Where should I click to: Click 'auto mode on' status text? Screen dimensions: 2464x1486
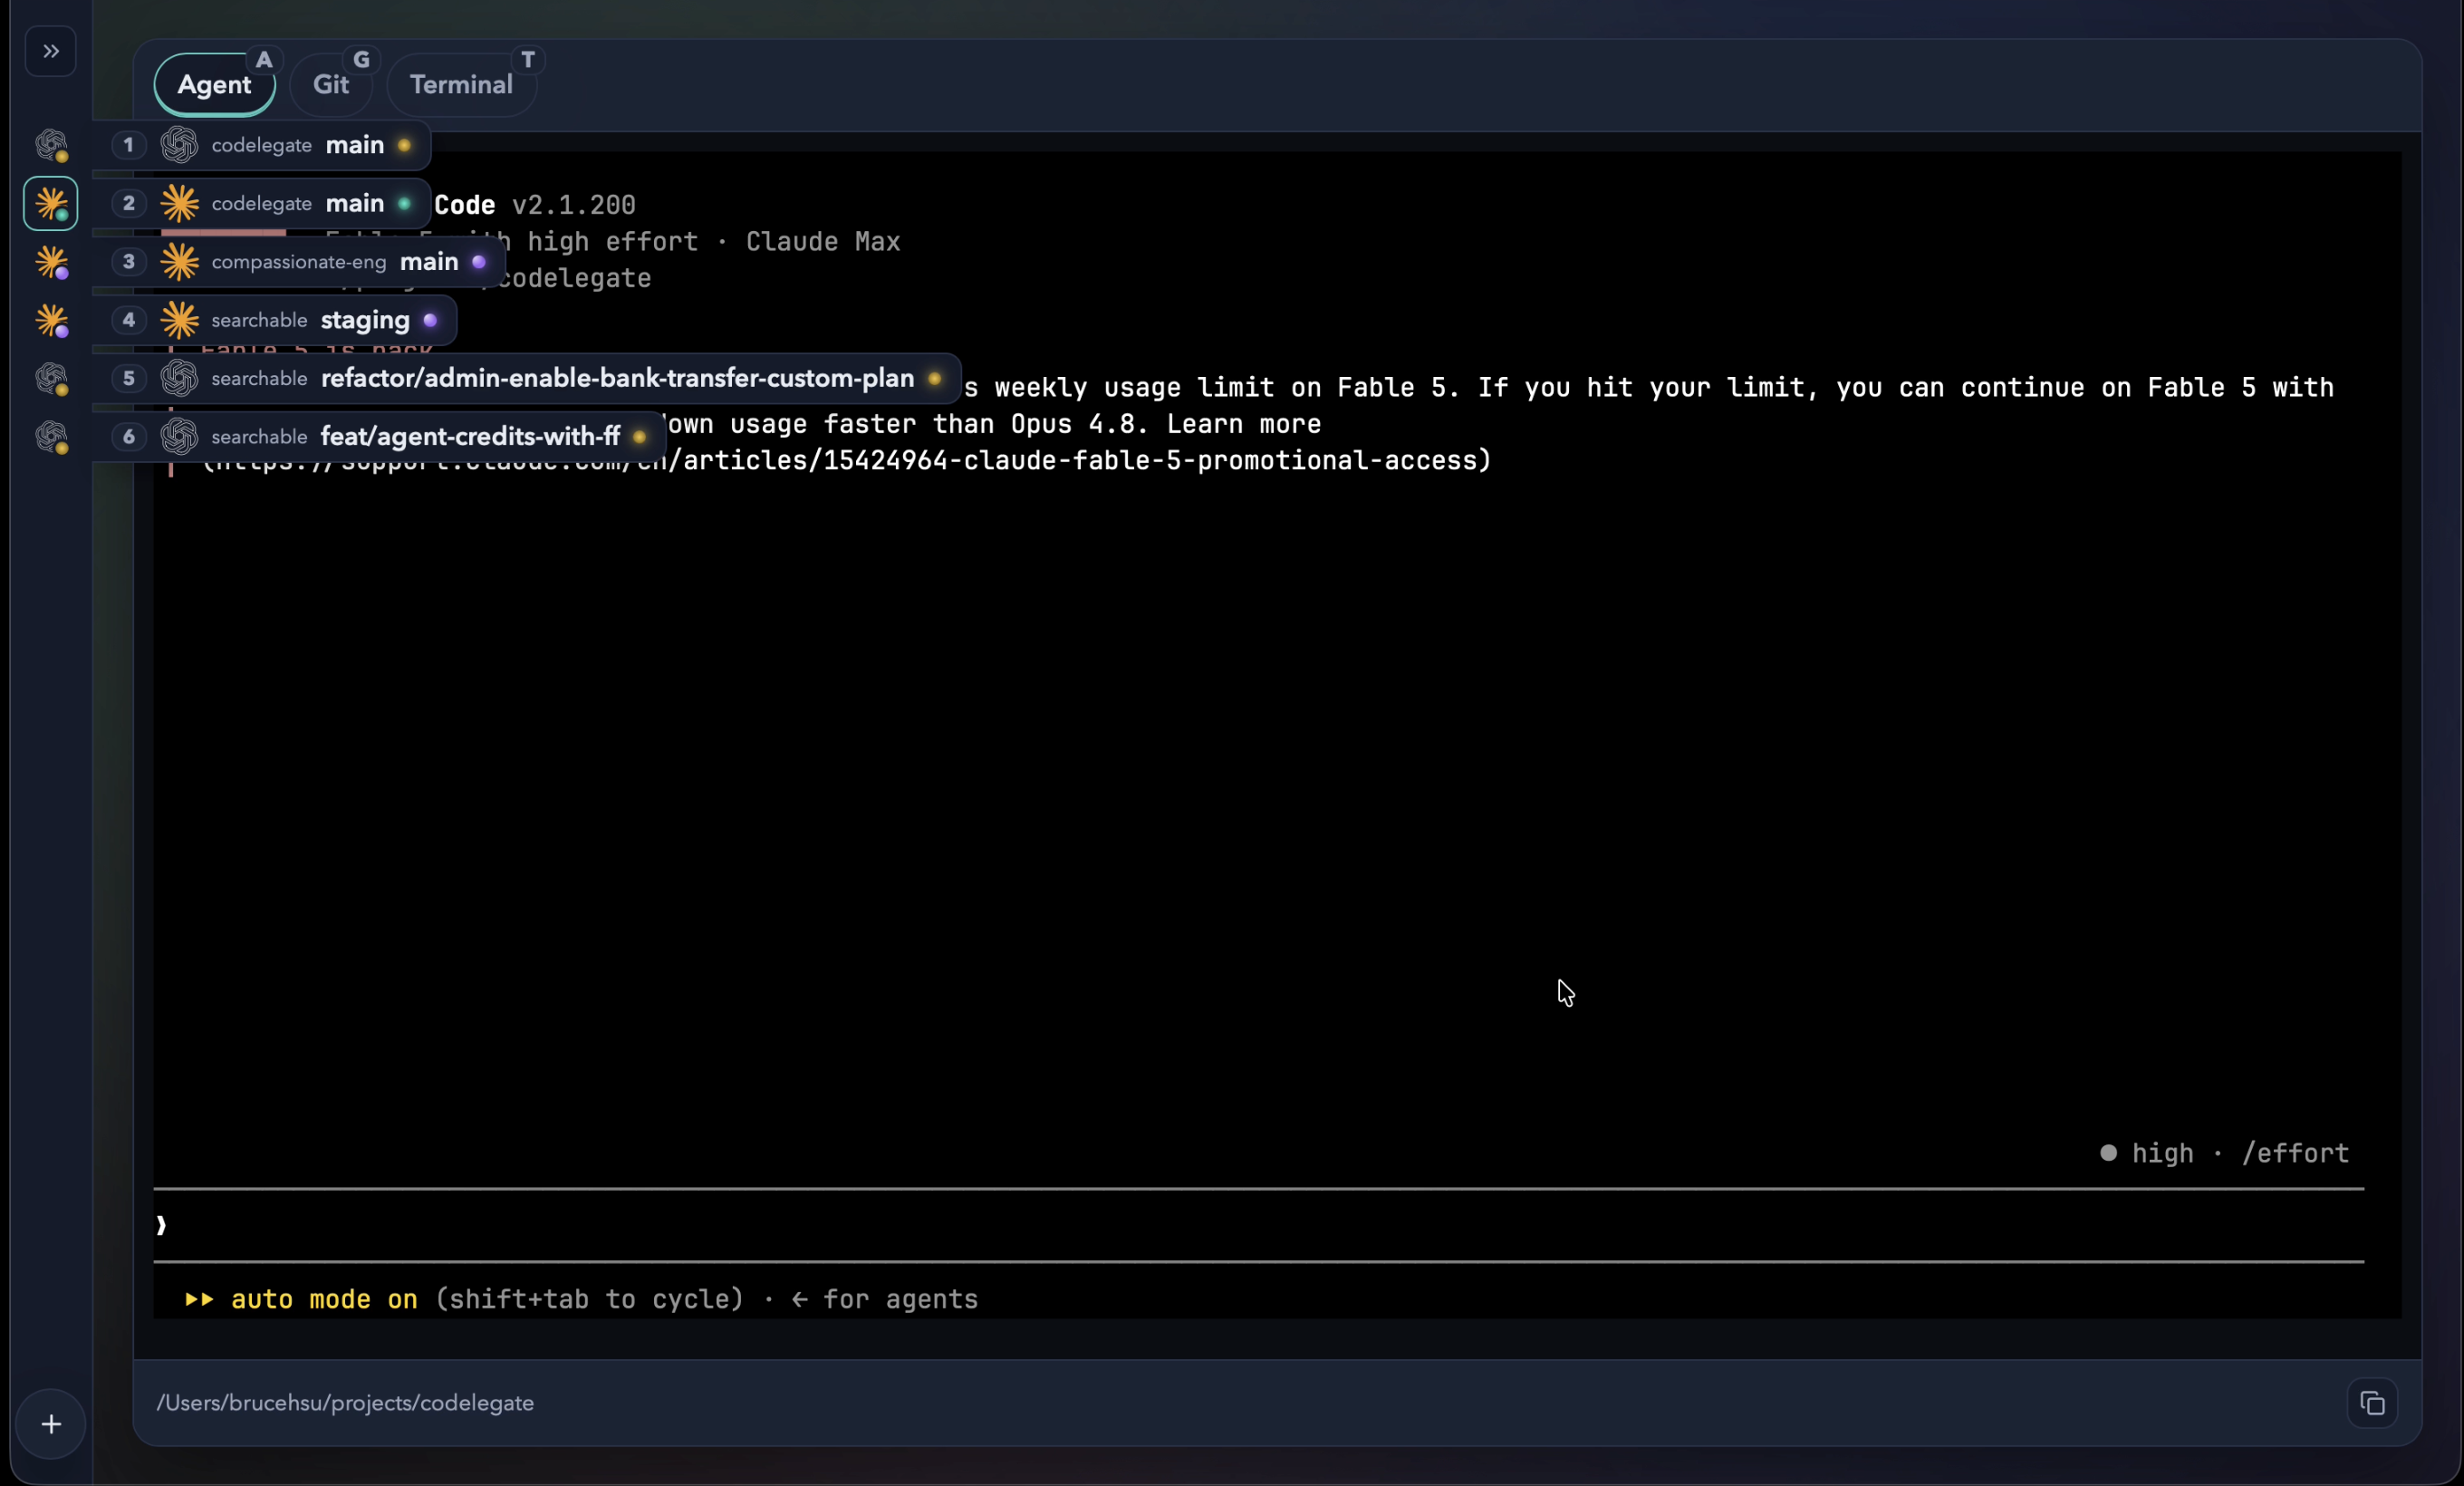coord(324,1299)
